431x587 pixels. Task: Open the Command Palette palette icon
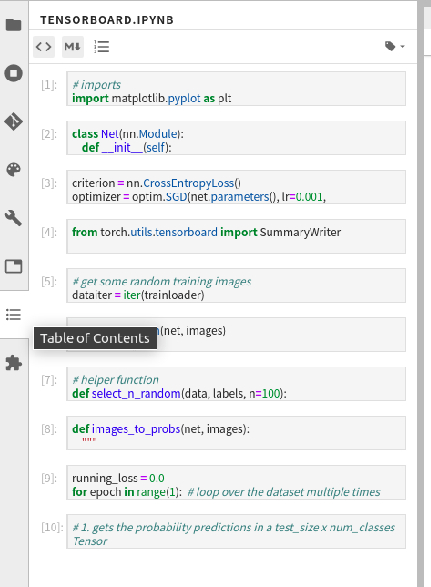click(13, 170)
